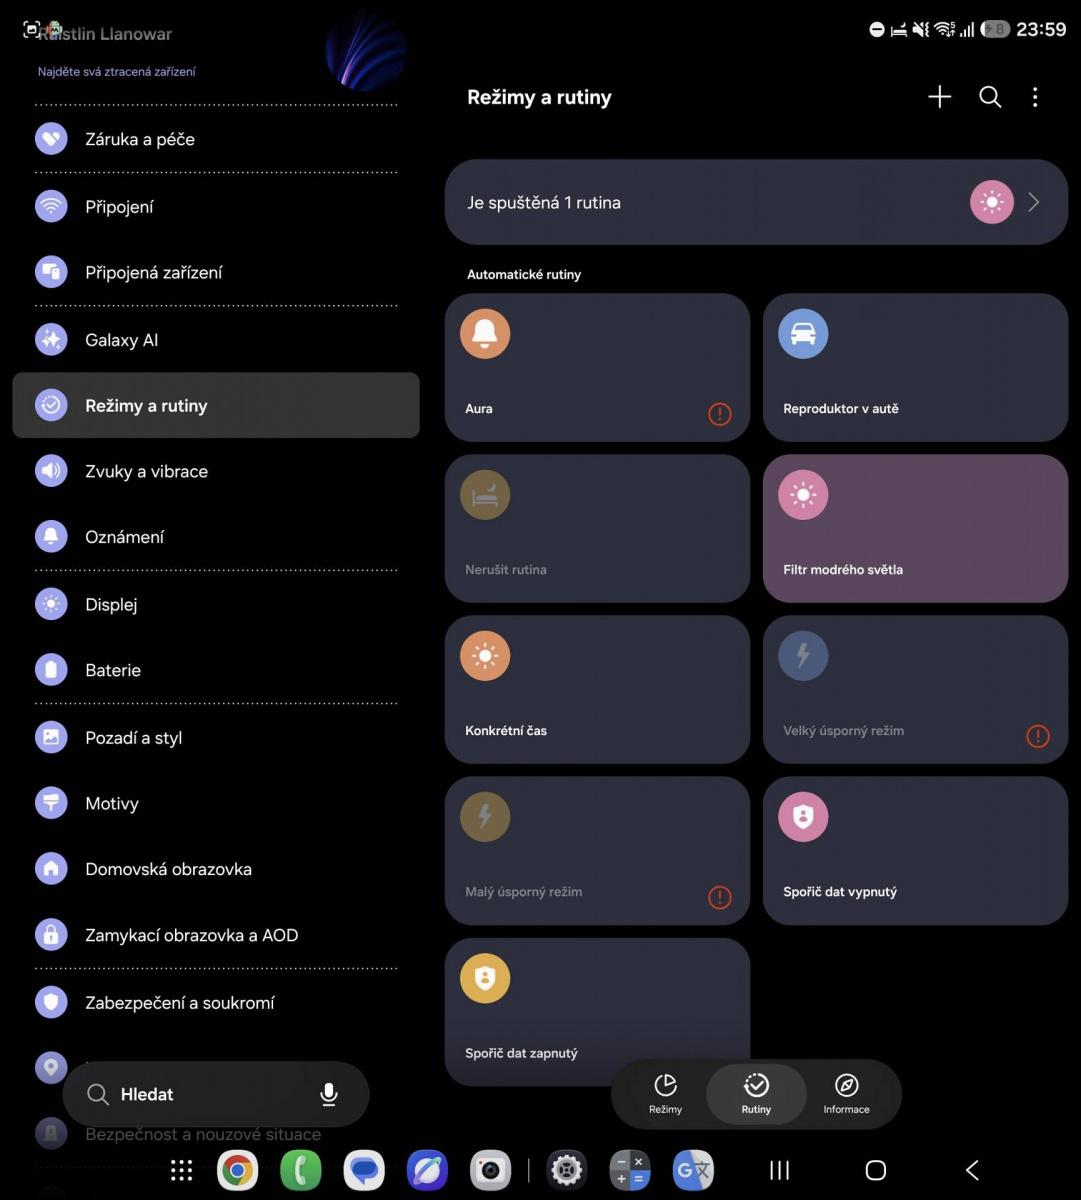Open the three-dot more options menu

coord(1035,97)
